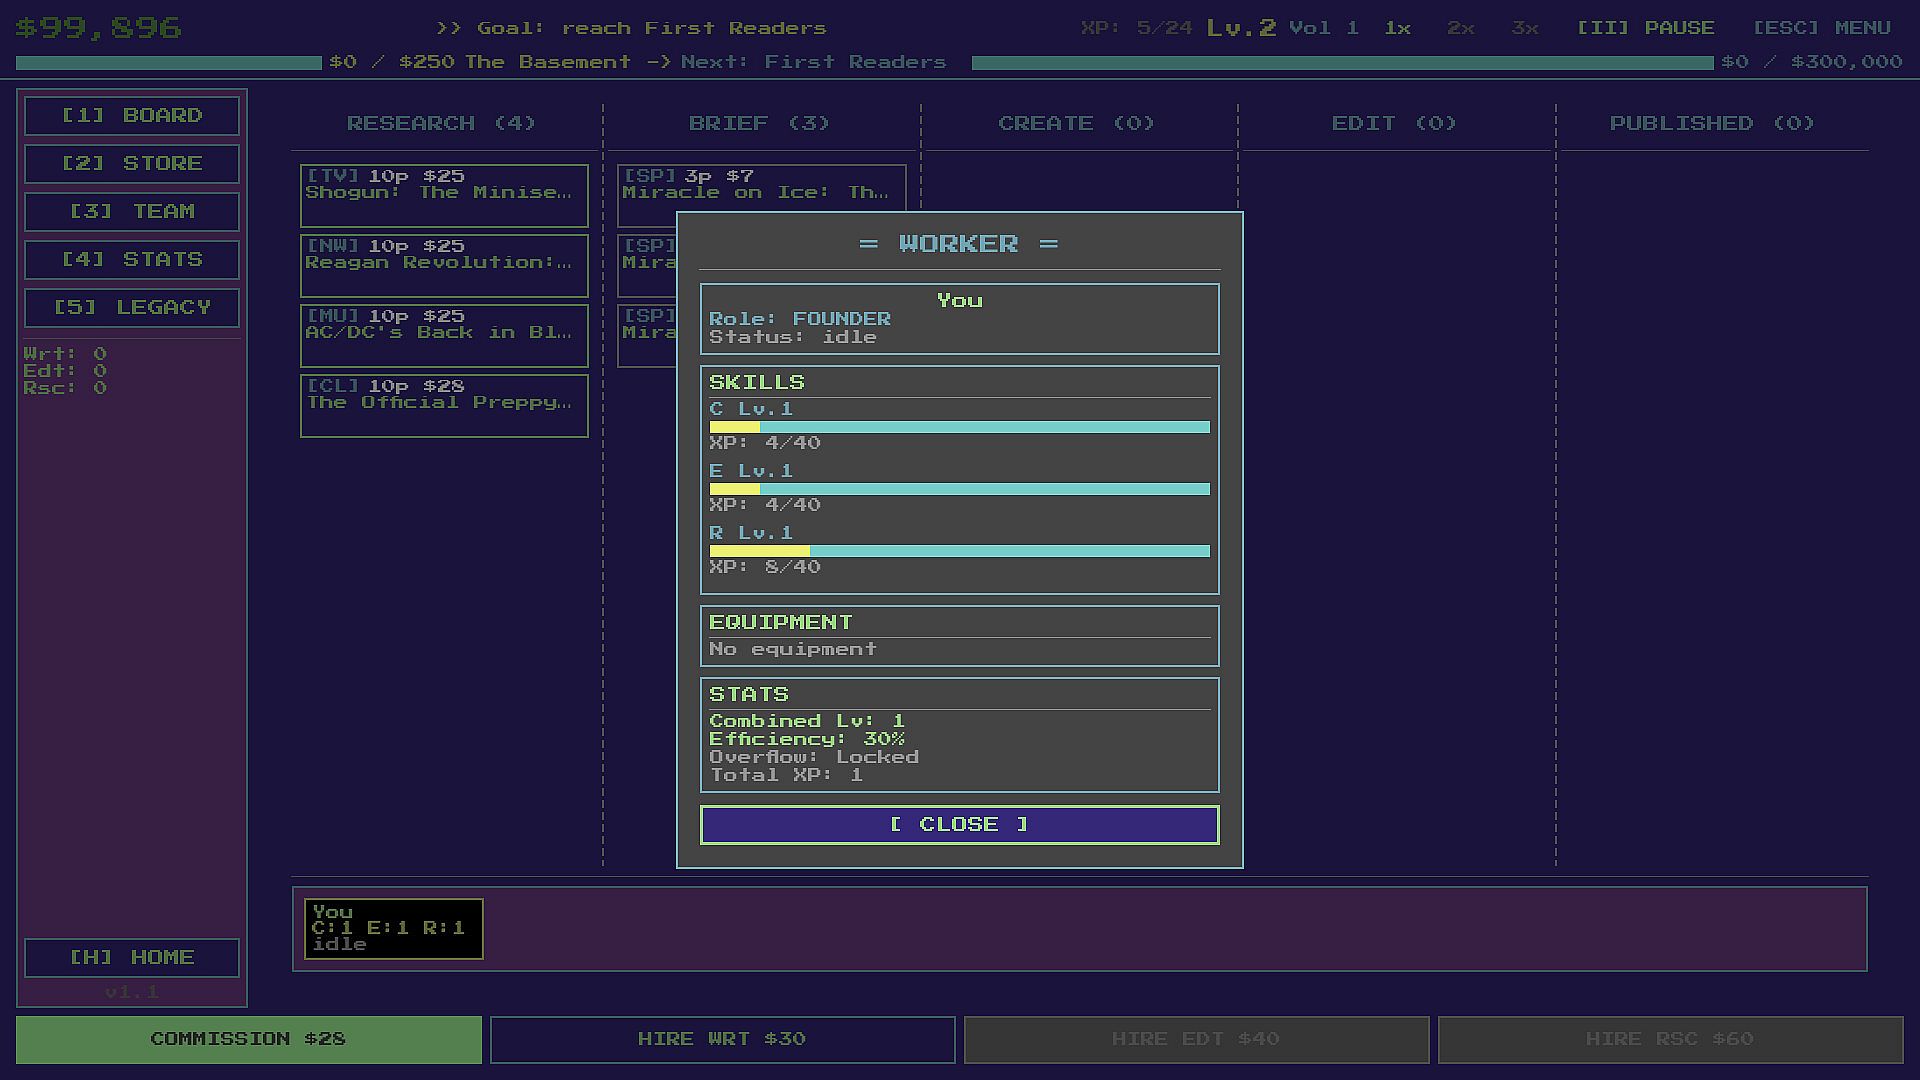Close the Worker dialog
Viewport: 1920px width, 1080px height.
[x=960, y=825]
